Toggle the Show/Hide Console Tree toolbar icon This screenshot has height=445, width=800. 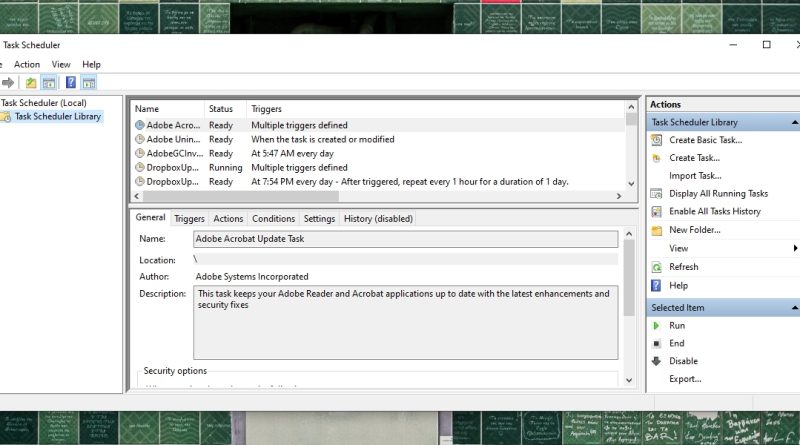(x=49, y=83)
